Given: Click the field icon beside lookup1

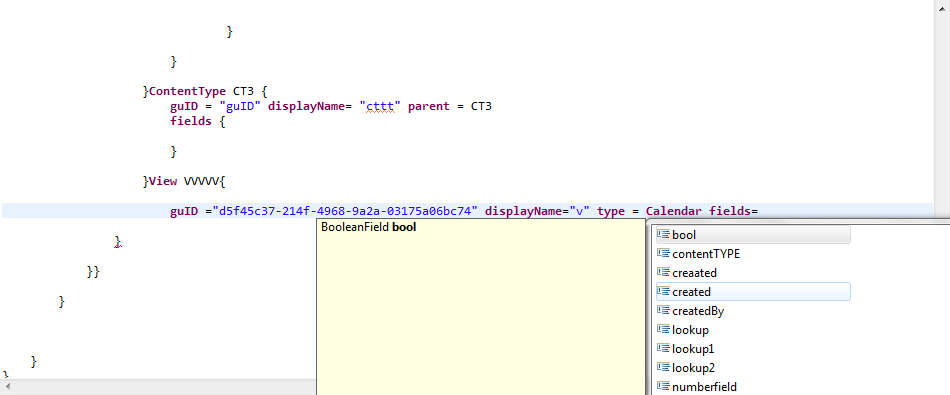Looking at the screenshot, I should pos(663,349).
